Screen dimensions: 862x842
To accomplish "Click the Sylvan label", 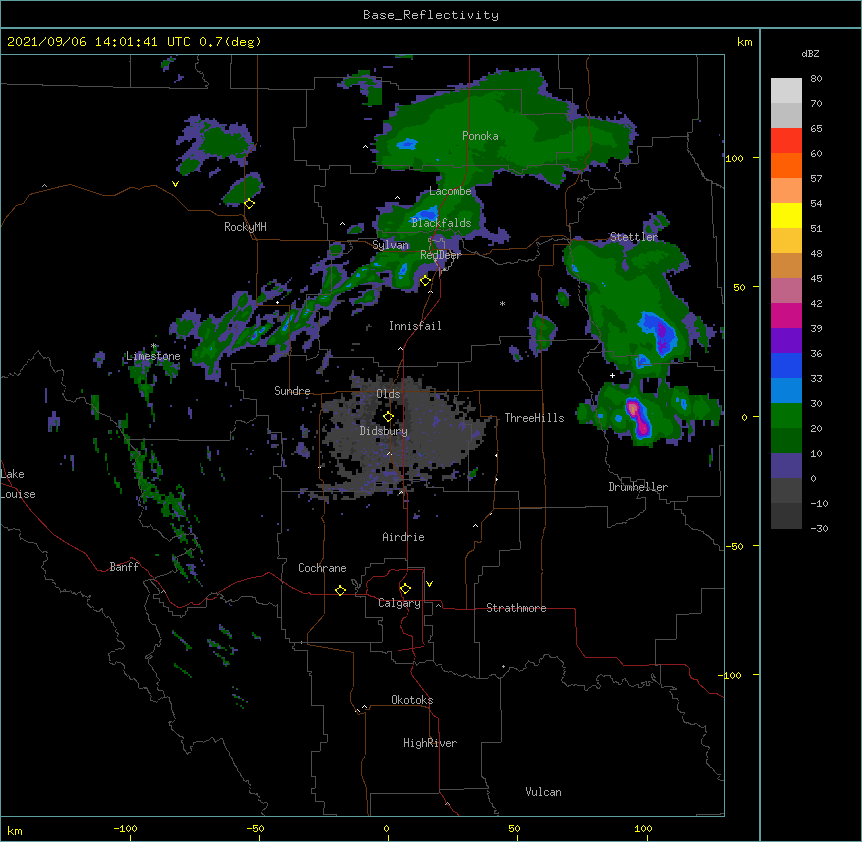I will click(x=390, y=245).
